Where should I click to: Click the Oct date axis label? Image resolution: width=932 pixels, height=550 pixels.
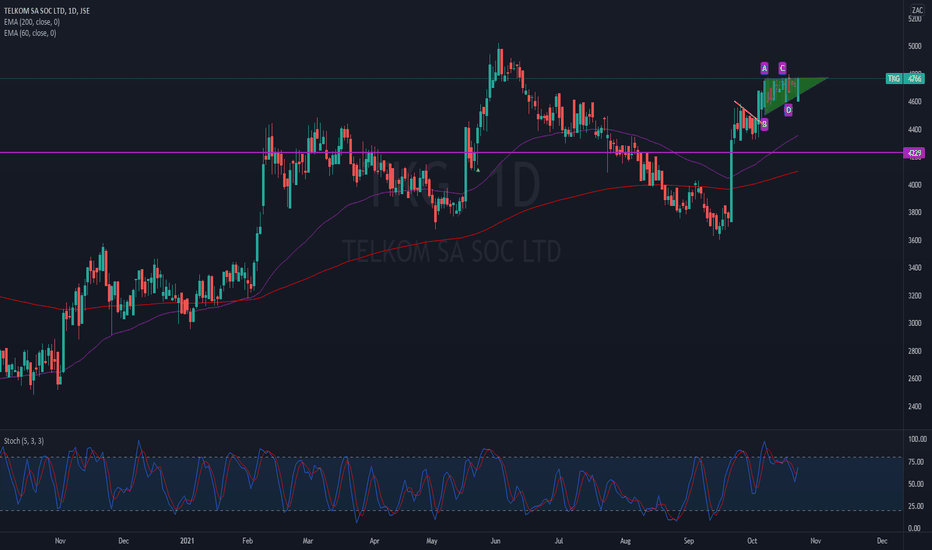coord(752,541)
